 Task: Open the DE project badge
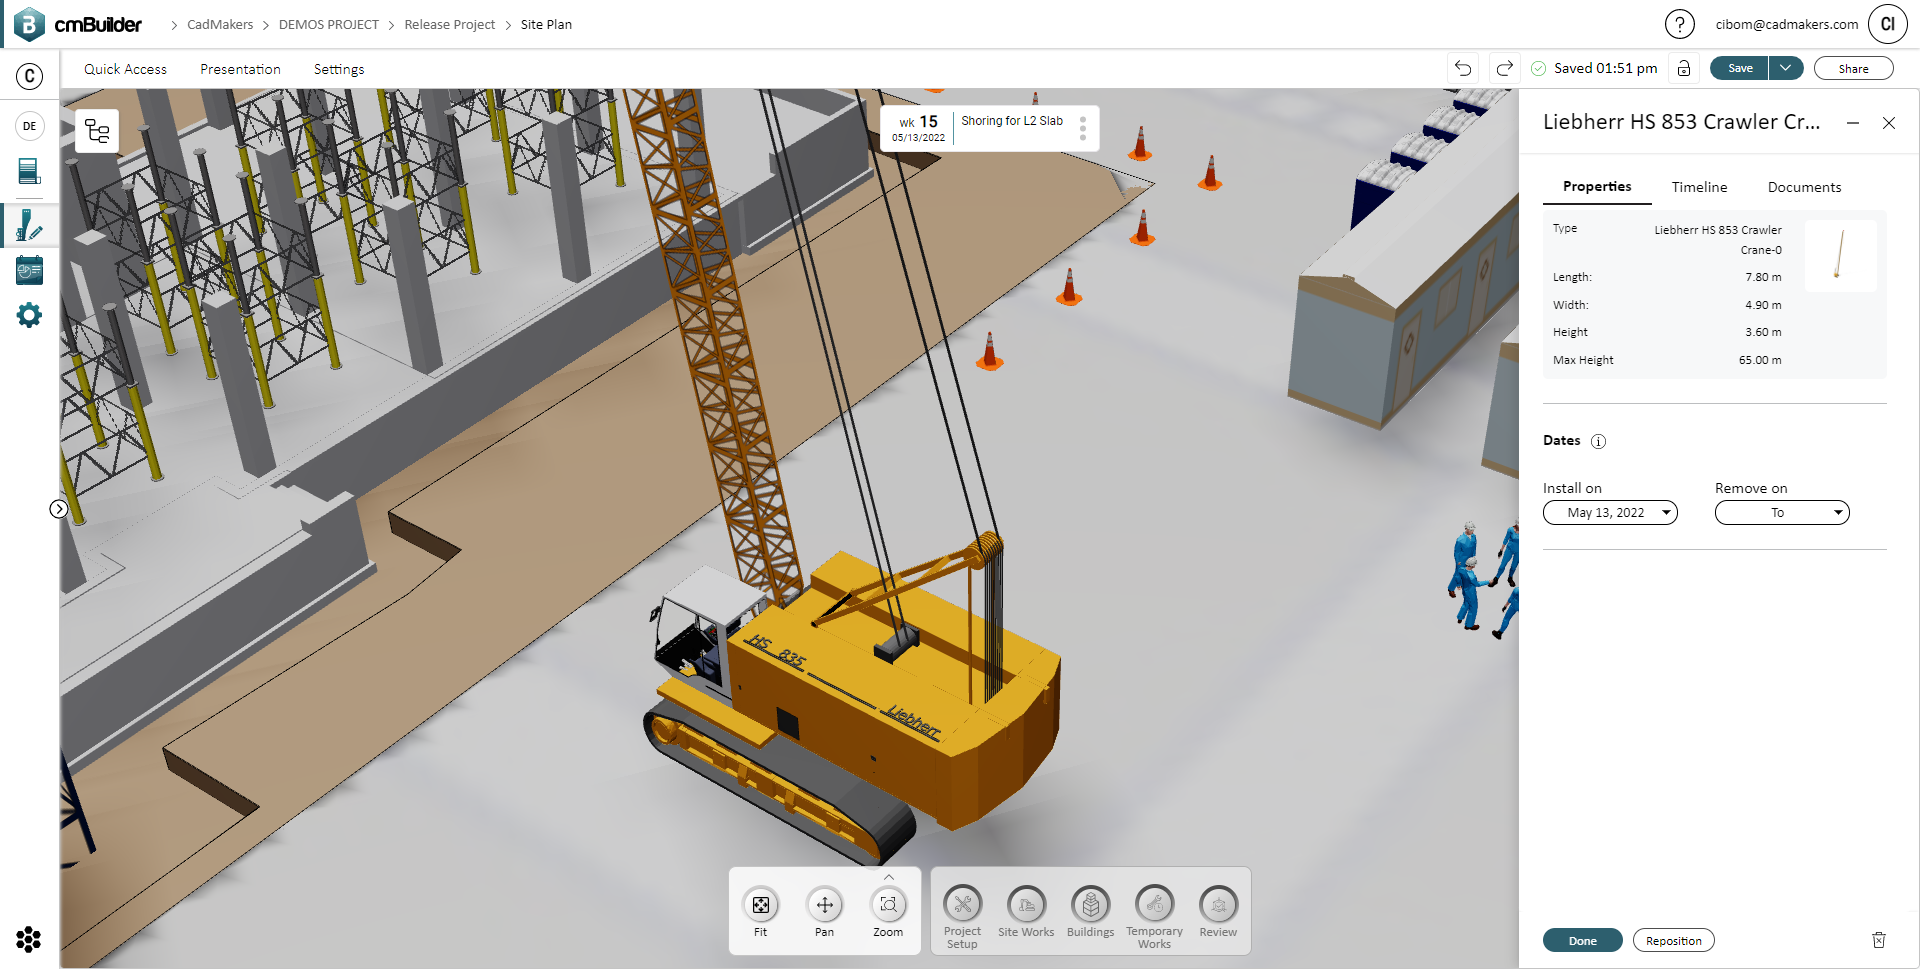click(x=30, y=126)
